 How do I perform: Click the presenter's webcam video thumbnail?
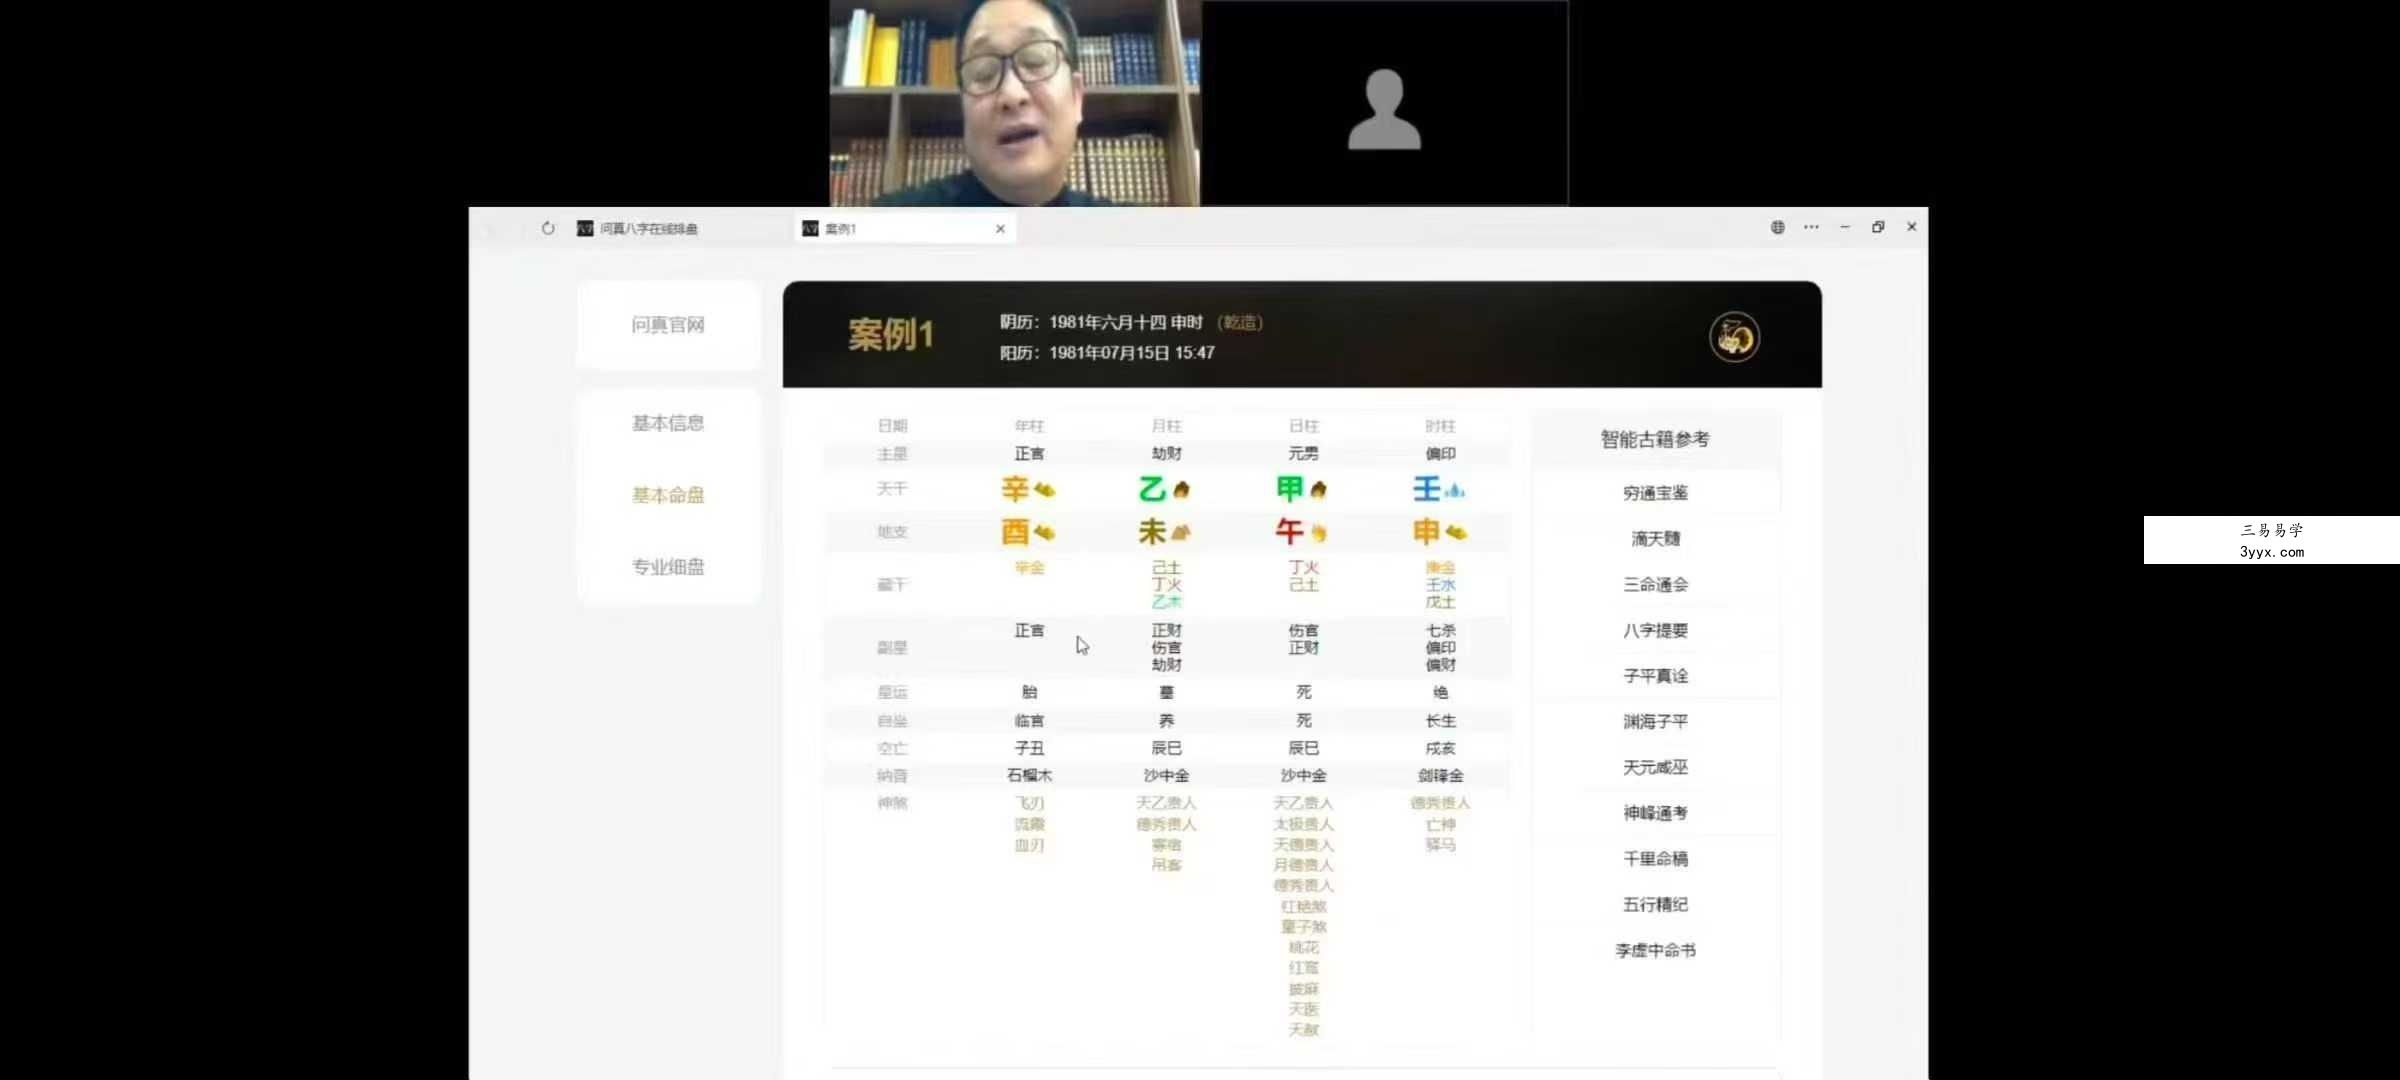(x=1014, y=103)
